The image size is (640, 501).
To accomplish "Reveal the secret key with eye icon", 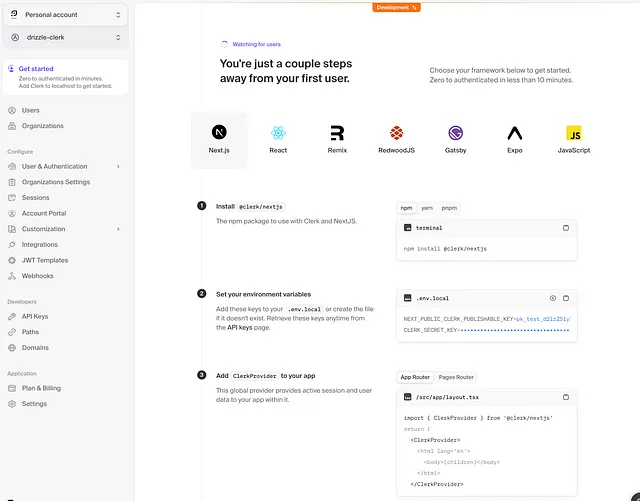I will pyautogui.click(x=553, y=298).
